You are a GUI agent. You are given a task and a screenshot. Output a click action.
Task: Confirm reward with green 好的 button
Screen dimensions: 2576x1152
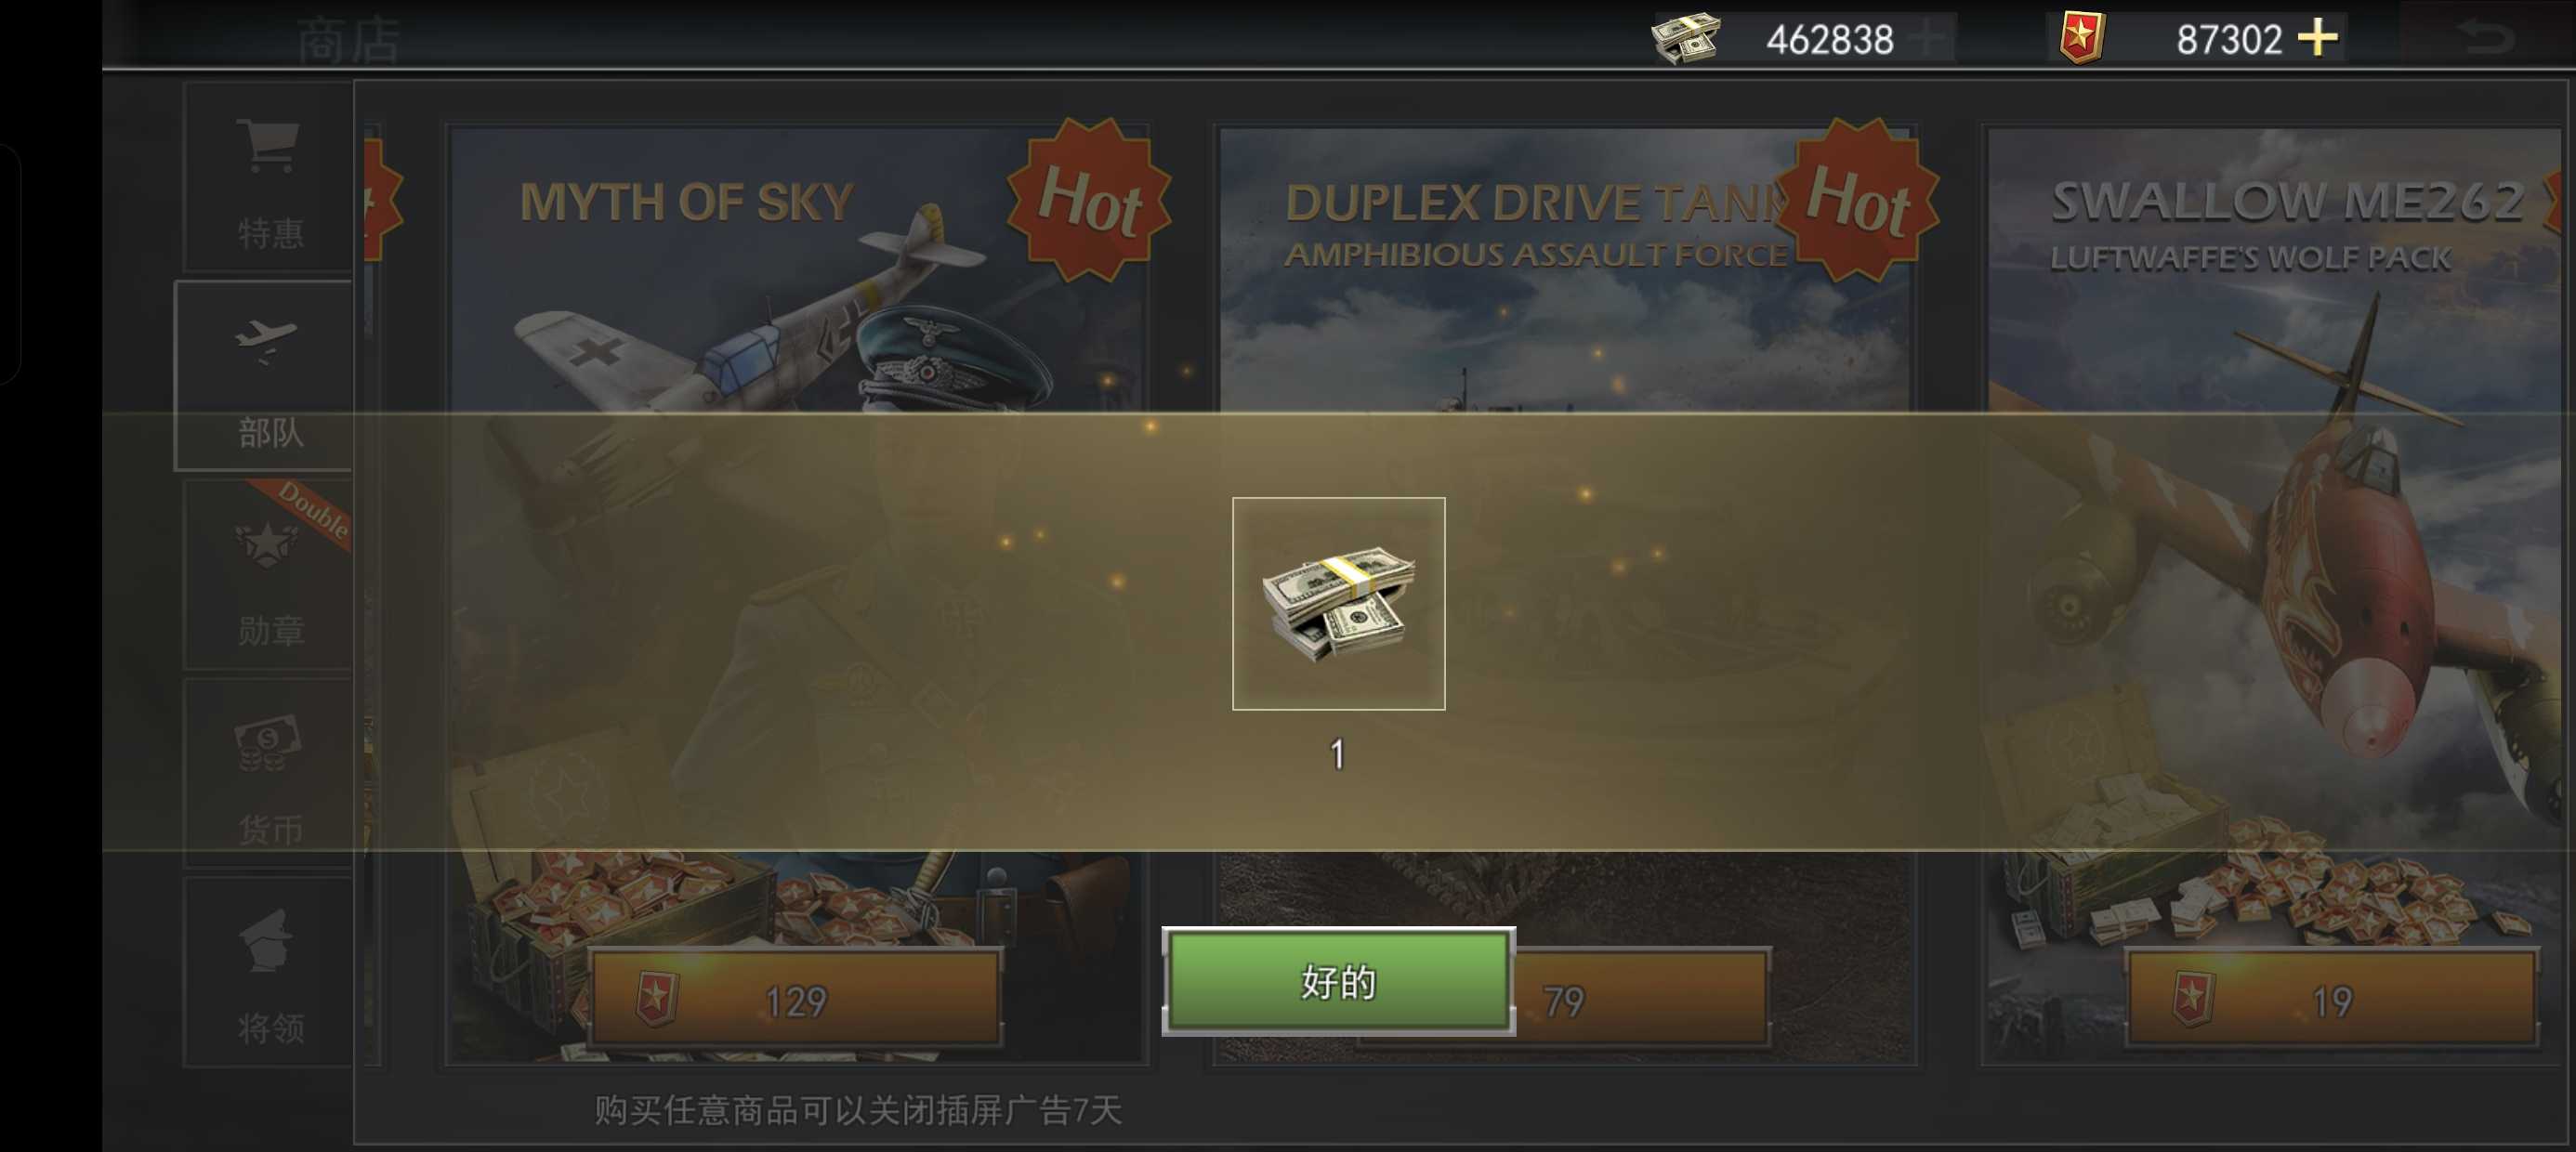[1338, 981]
